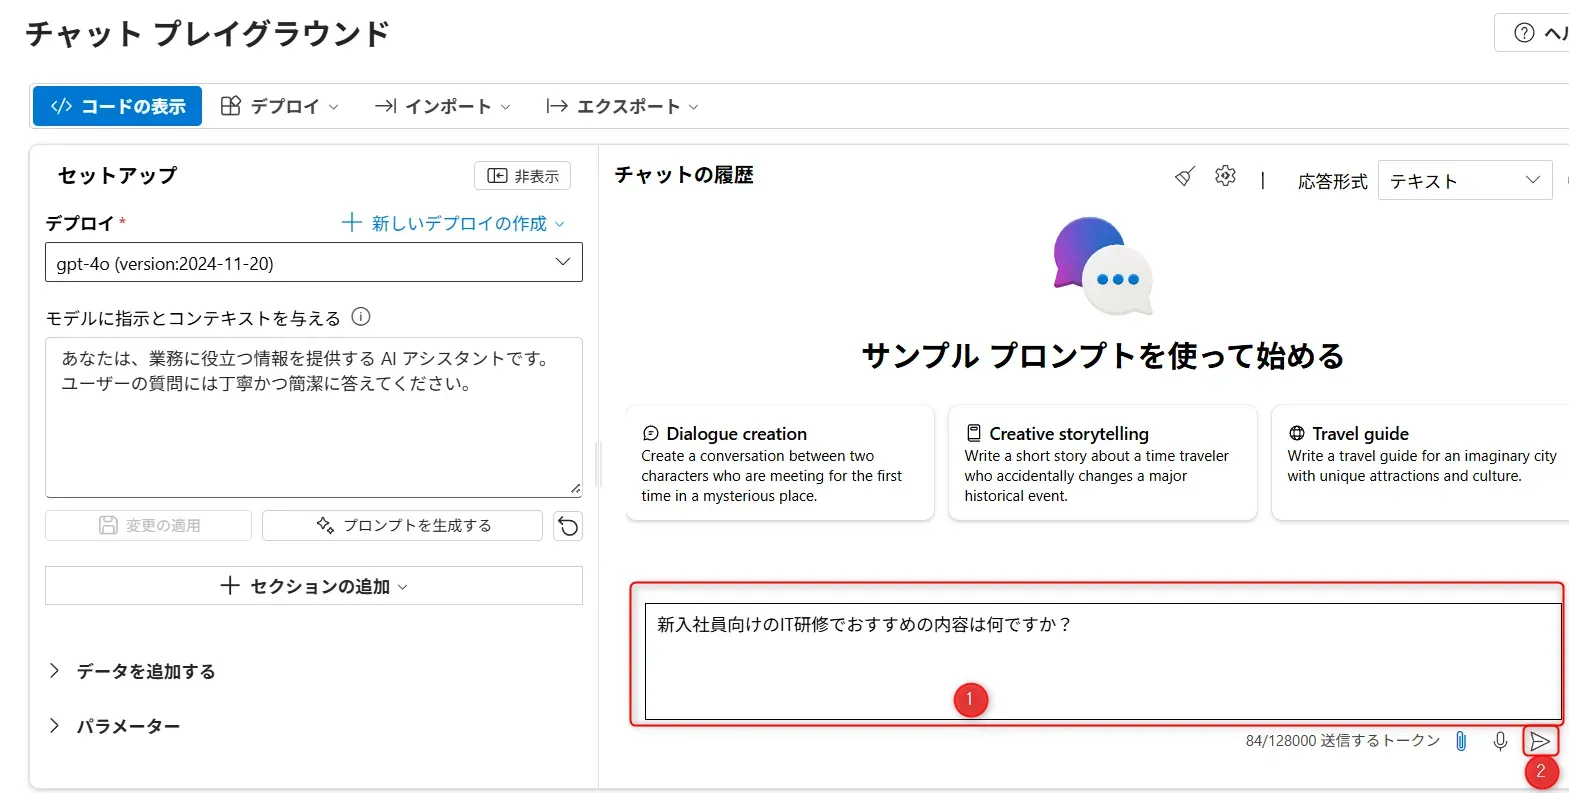Click the info icon next to モデルに指示とコンテキストを与える

pos(361,317)
